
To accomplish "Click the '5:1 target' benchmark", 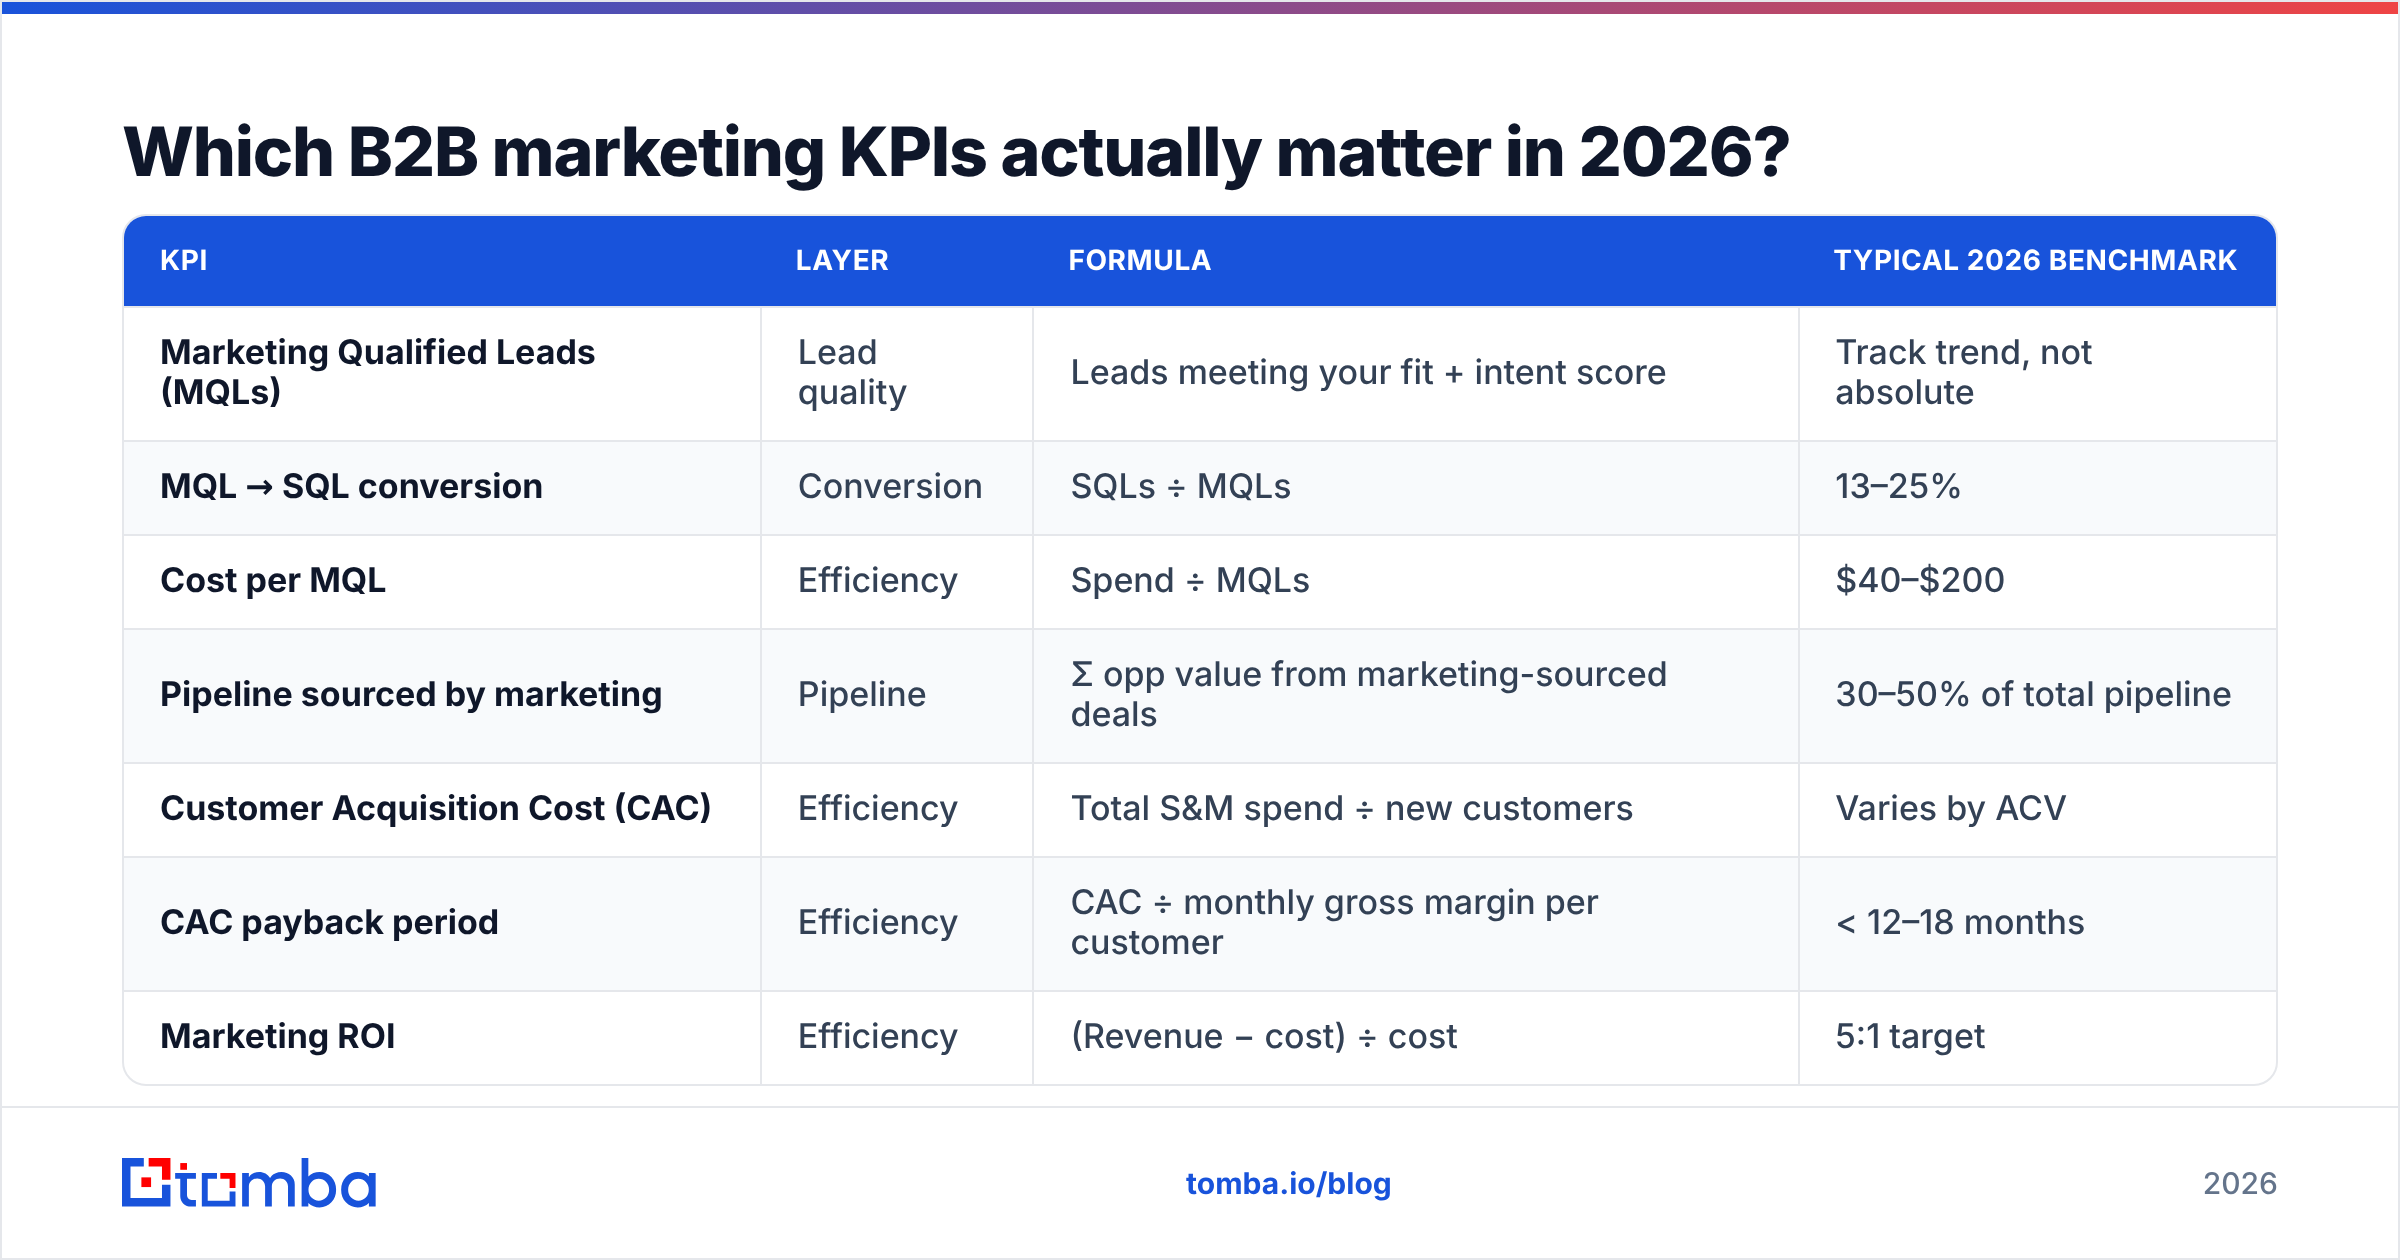I will 1910,1036.
